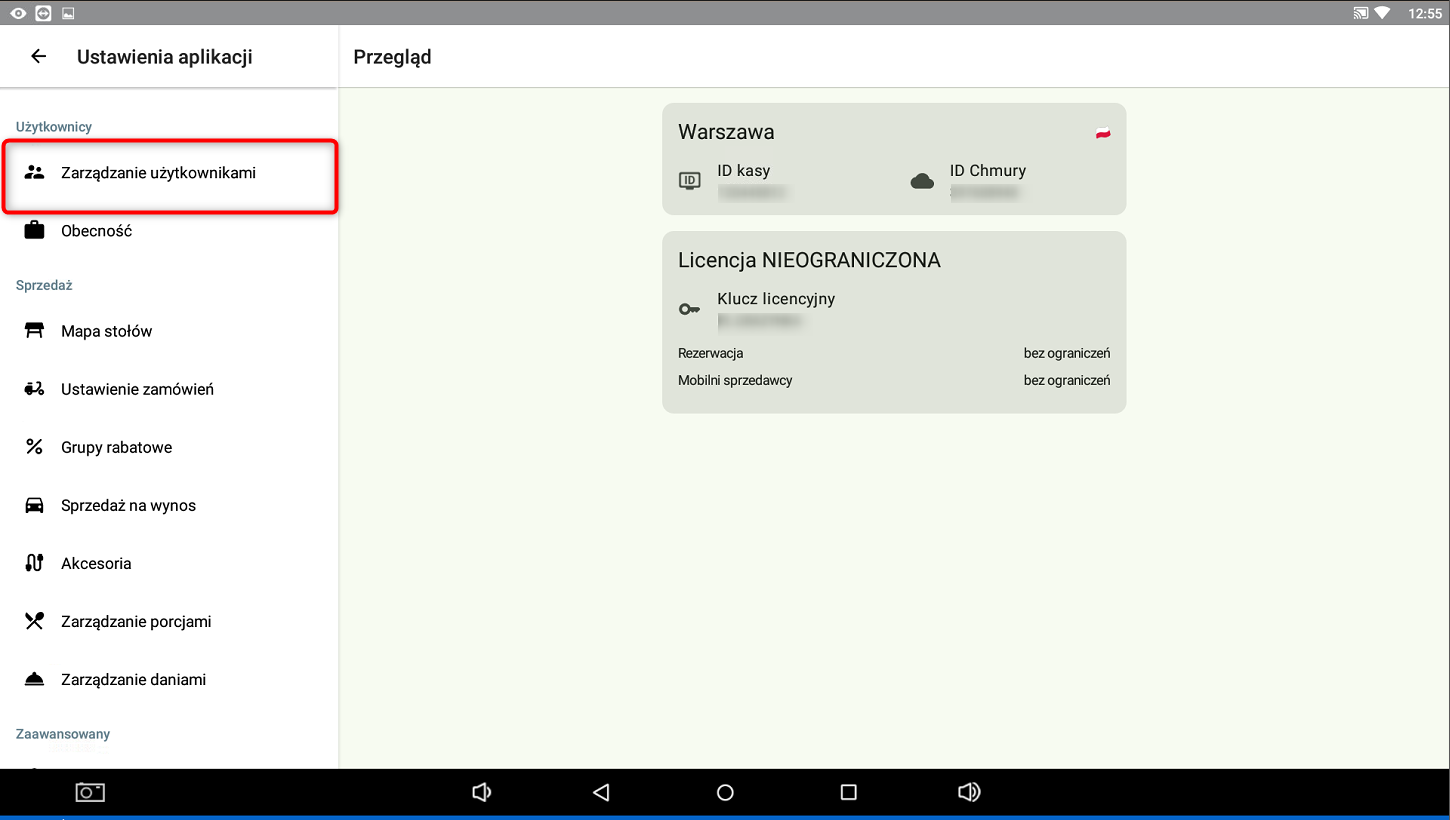Open Zarządzanie daniami settings
1450x820 pixels.
(133, 679)
